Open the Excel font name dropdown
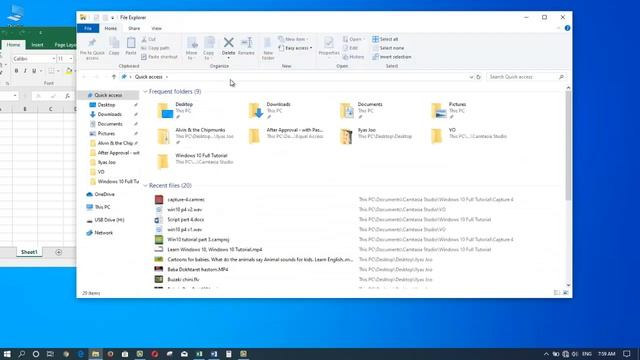The width and height of the screenshot is (640, 360). click(53, 59)
